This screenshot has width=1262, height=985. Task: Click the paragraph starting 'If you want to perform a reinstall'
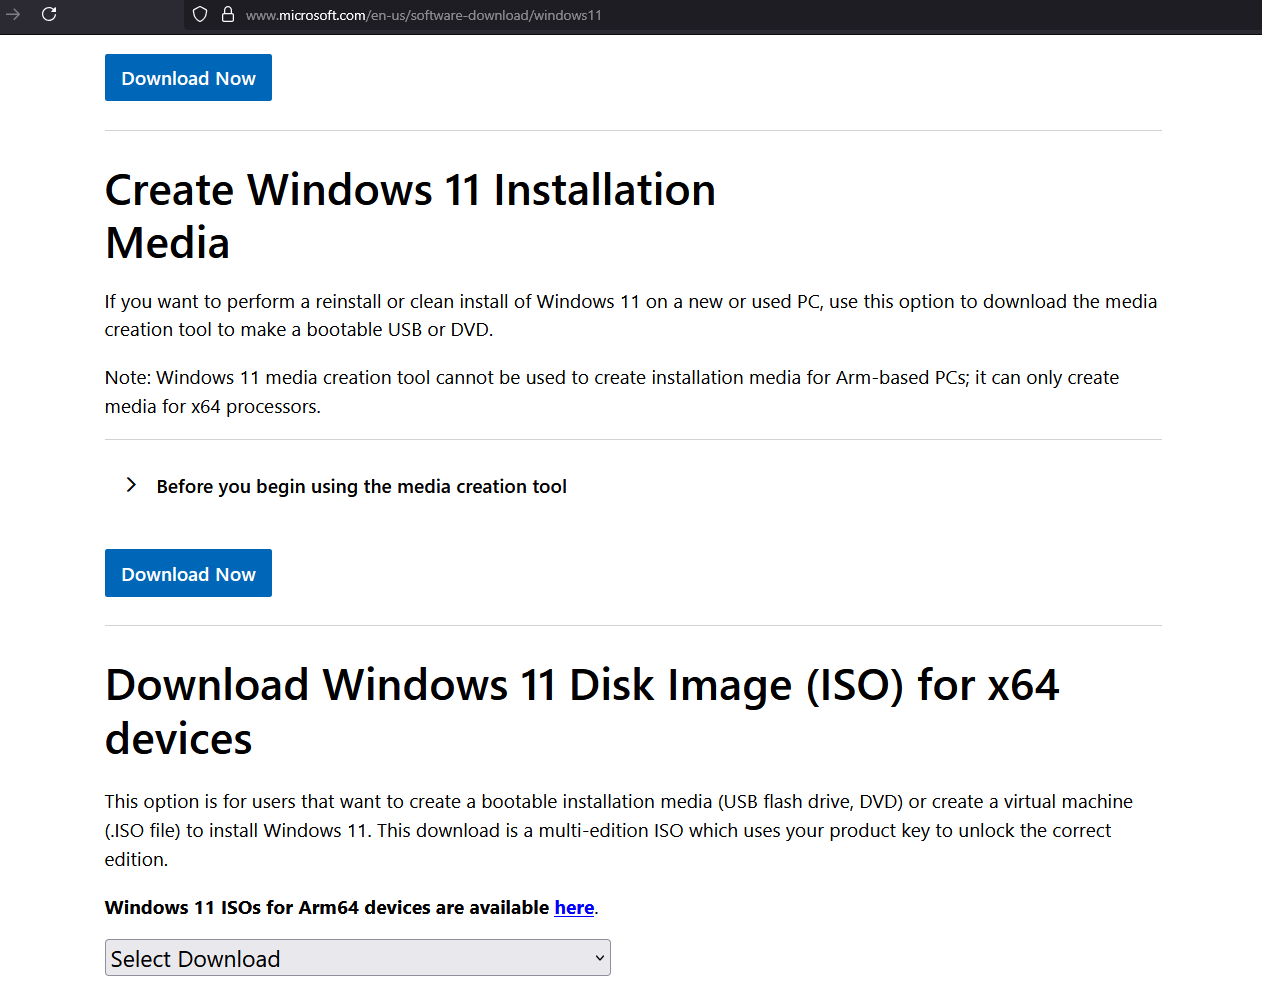pos(631,316)
